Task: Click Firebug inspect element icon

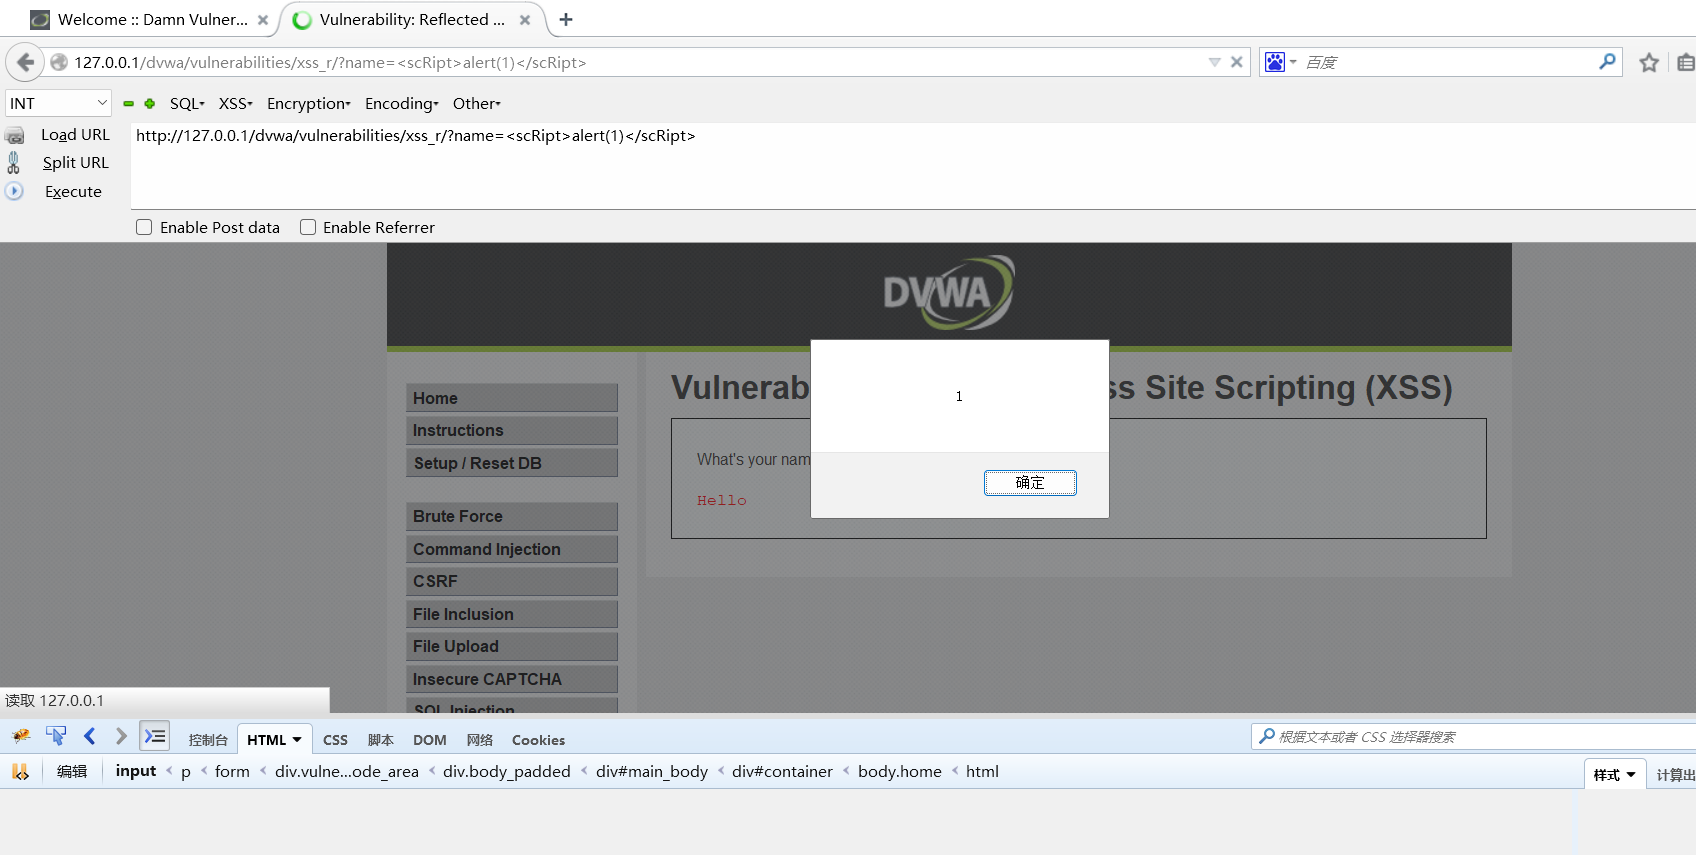Action: point(56,737)
